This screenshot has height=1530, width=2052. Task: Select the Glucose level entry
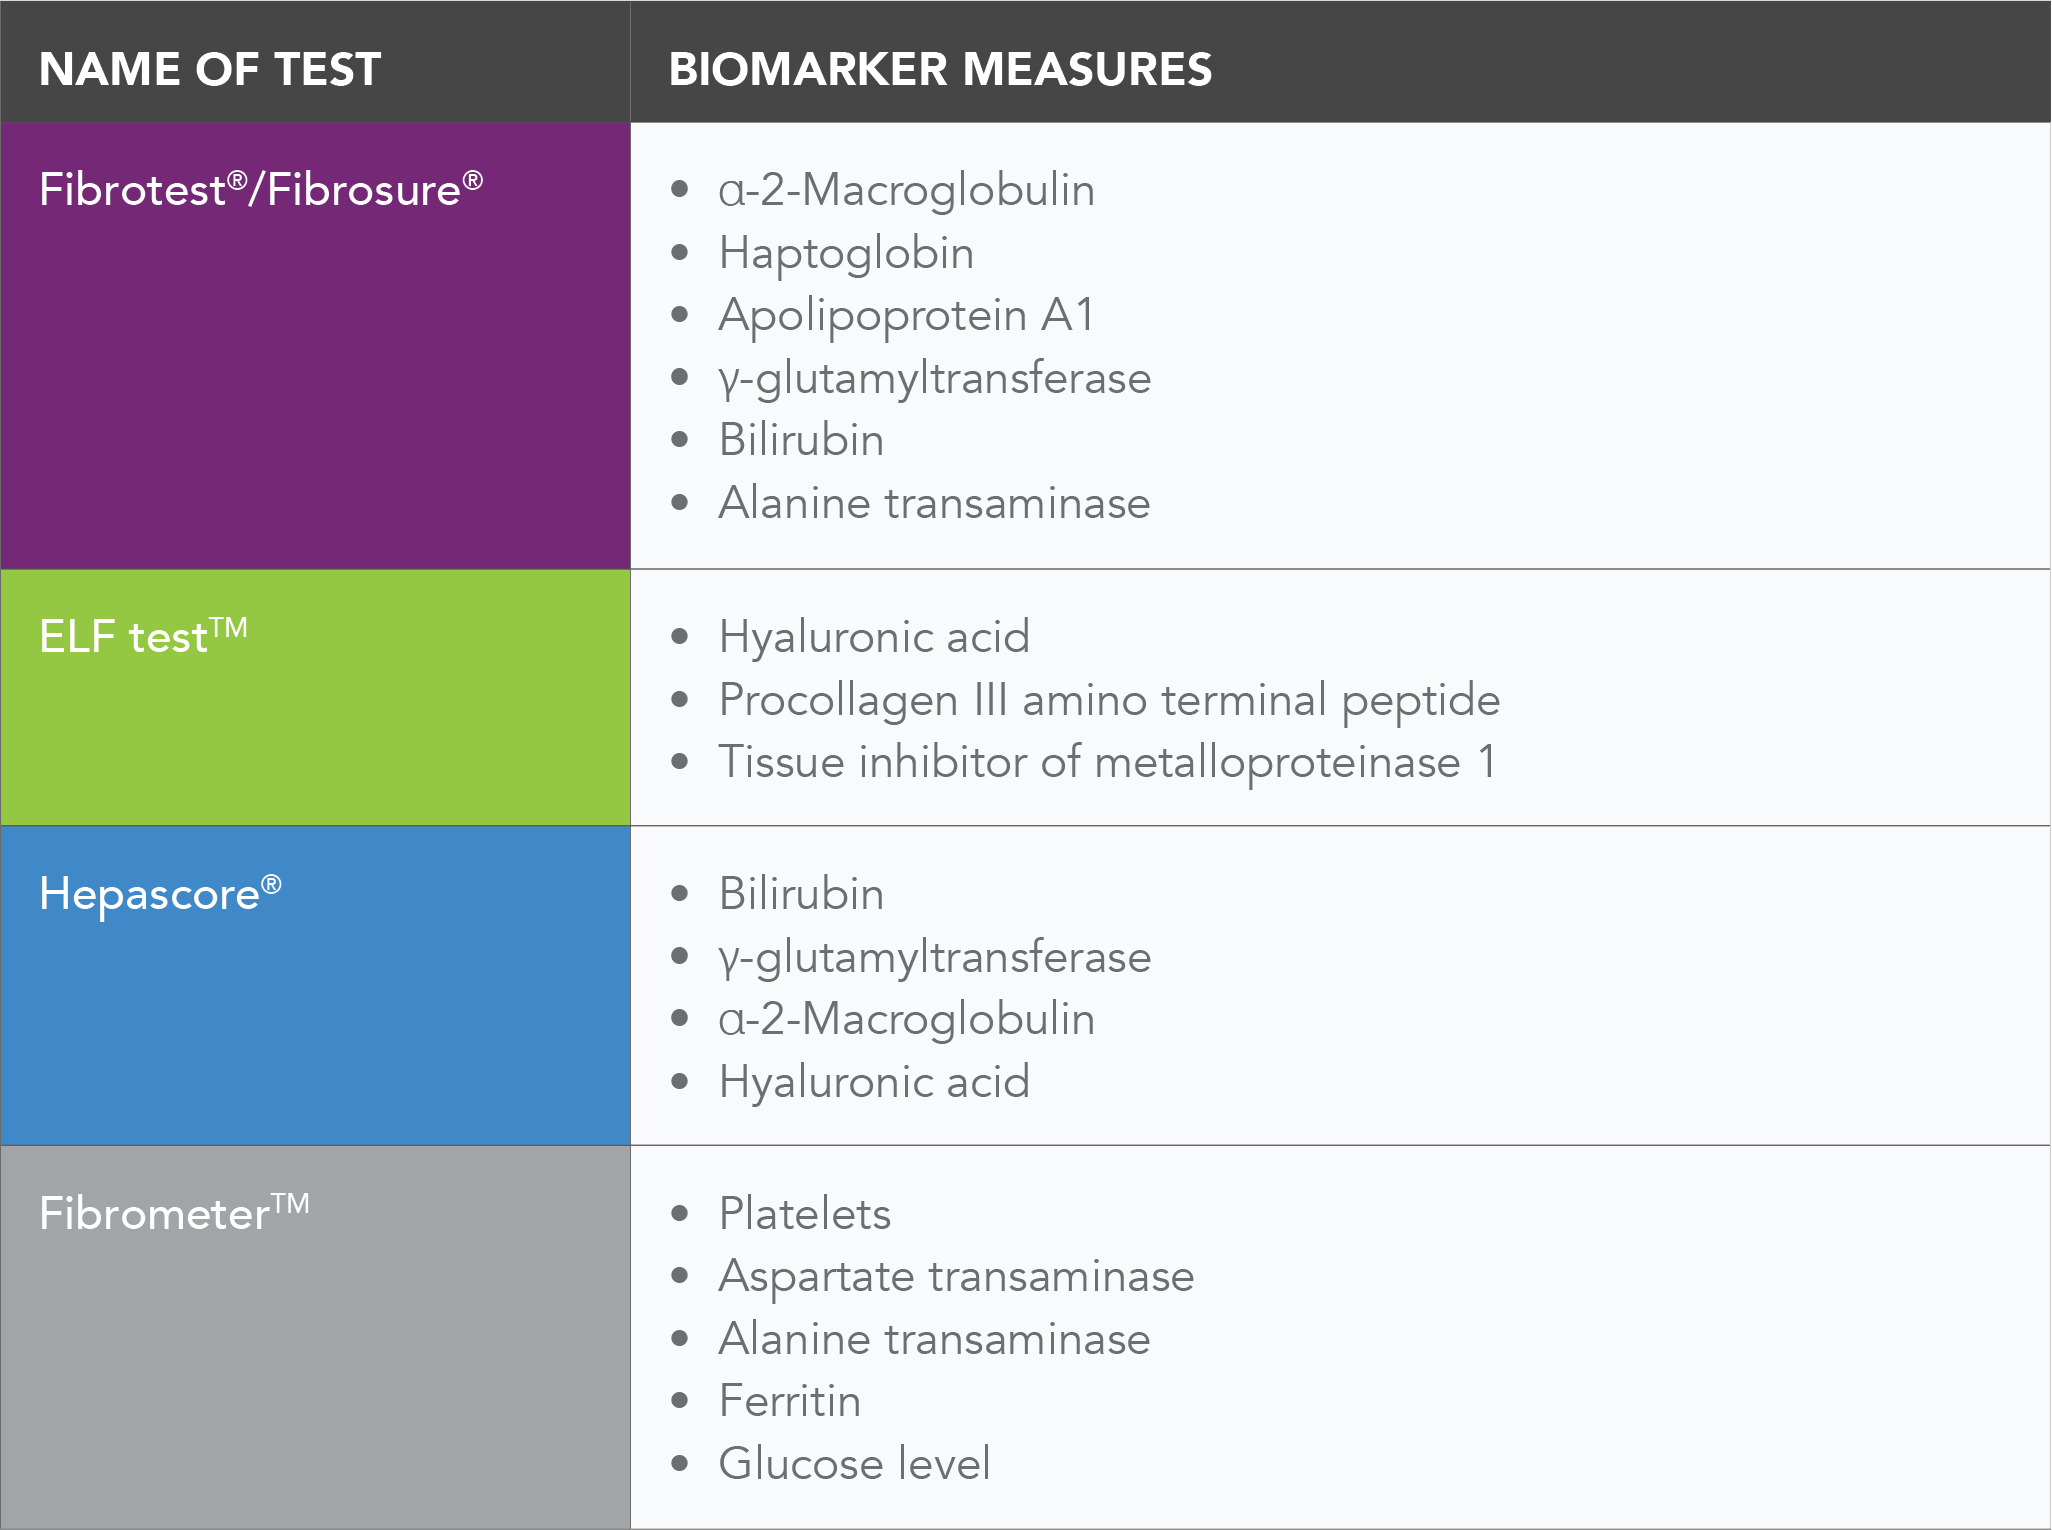[x=854, y=1464]
